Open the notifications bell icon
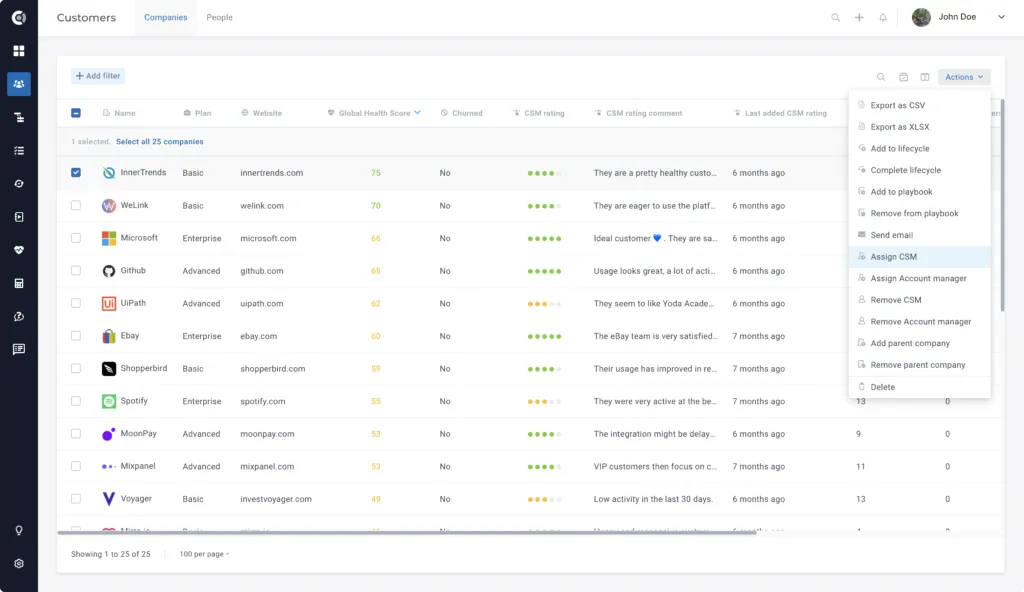This screenshot has height=592, width=1024. tap(883, 18)
